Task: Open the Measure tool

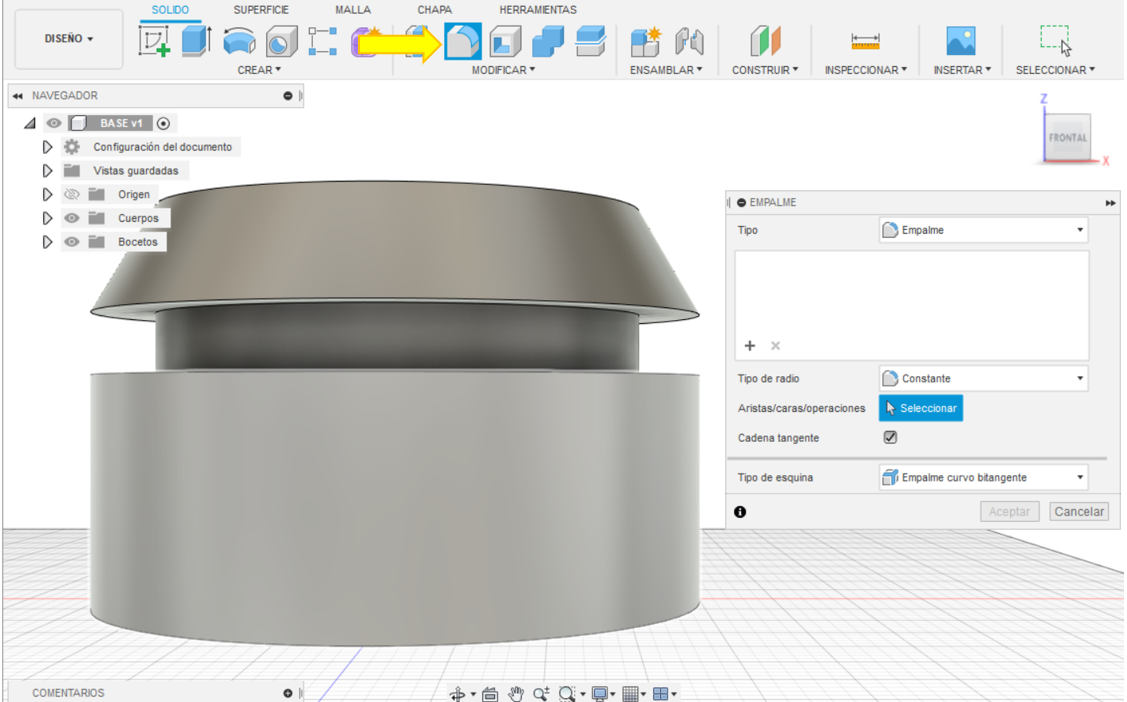Action: (865, 41)
